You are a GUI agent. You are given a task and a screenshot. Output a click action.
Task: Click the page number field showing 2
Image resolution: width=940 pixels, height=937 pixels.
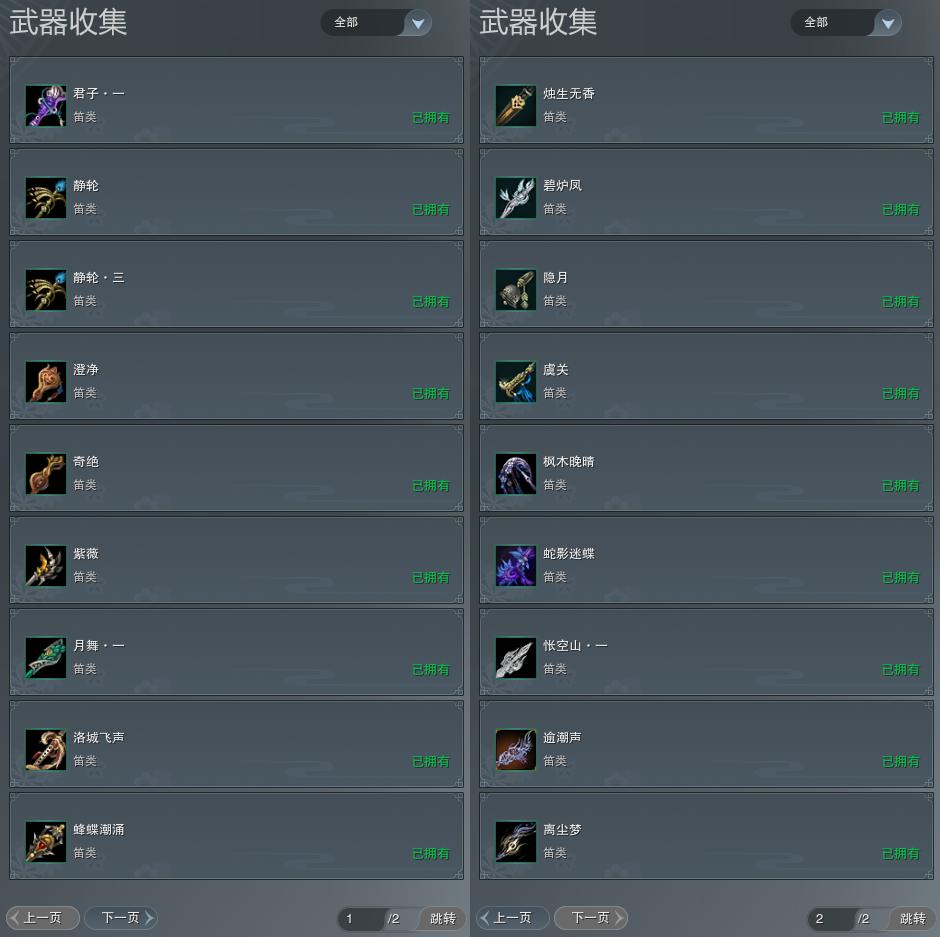tap(831, 918)
